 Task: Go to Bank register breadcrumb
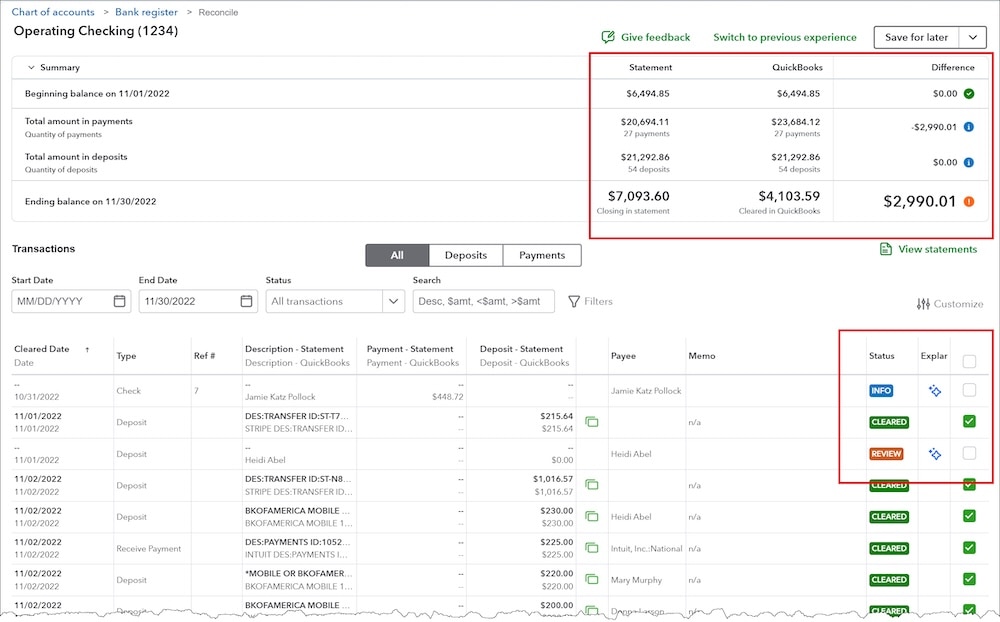click(146, 12)
